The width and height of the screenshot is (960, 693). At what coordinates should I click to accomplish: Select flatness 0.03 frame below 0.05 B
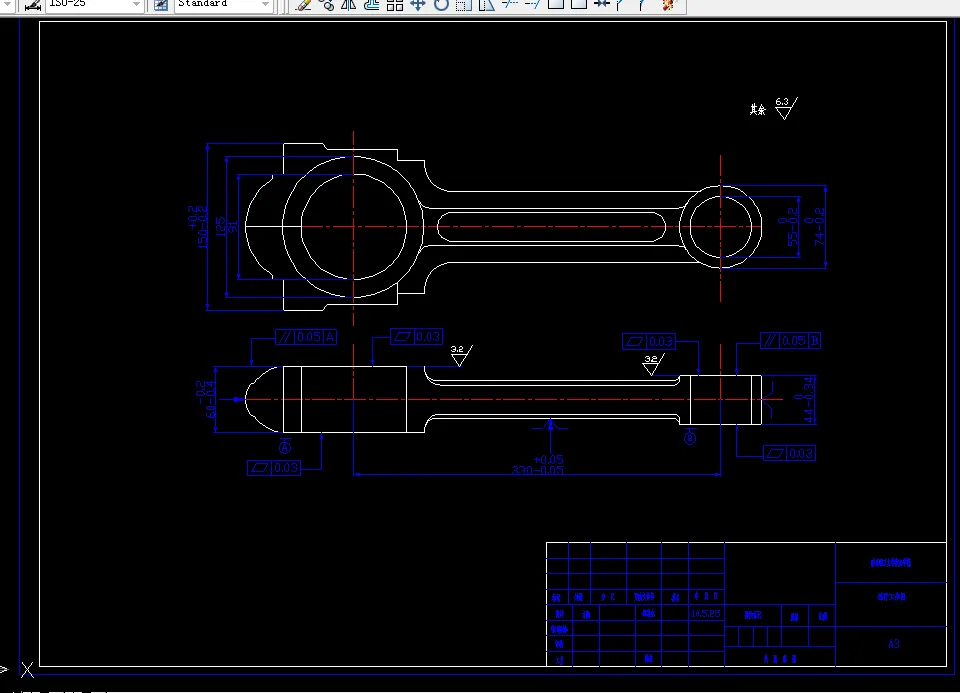789,453
